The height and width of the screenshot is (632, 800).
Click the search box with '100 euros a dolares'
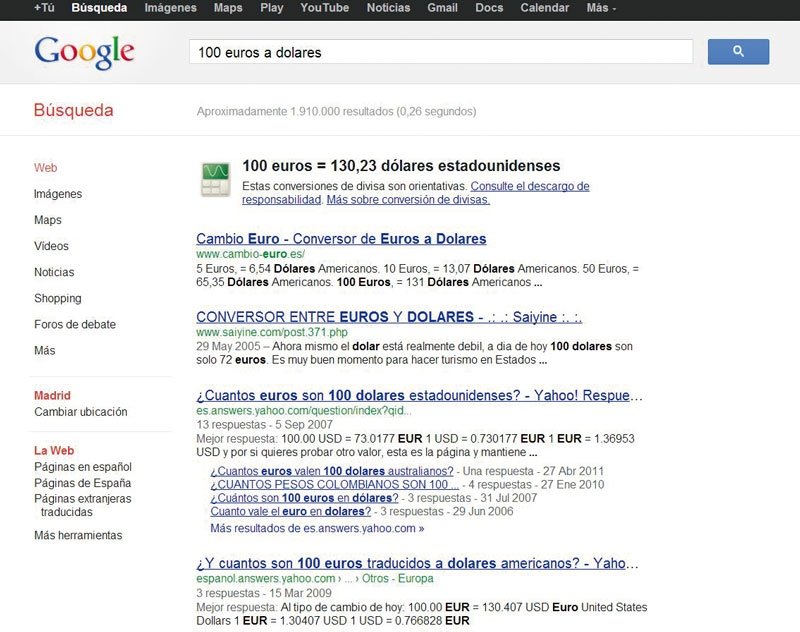click(441, 52)
